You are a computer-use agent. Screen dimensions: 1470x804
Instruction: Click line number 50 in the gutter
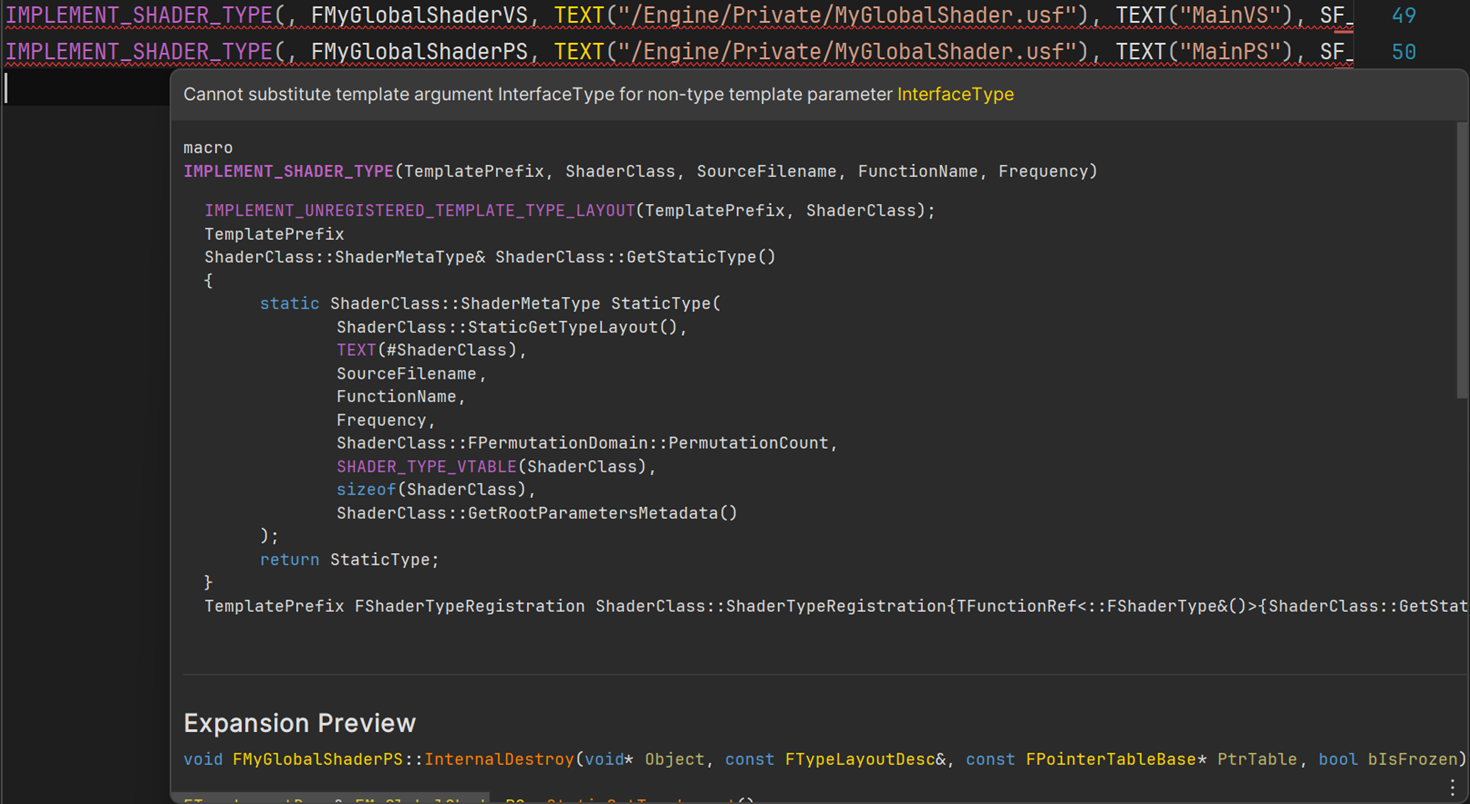point(1403,51)
